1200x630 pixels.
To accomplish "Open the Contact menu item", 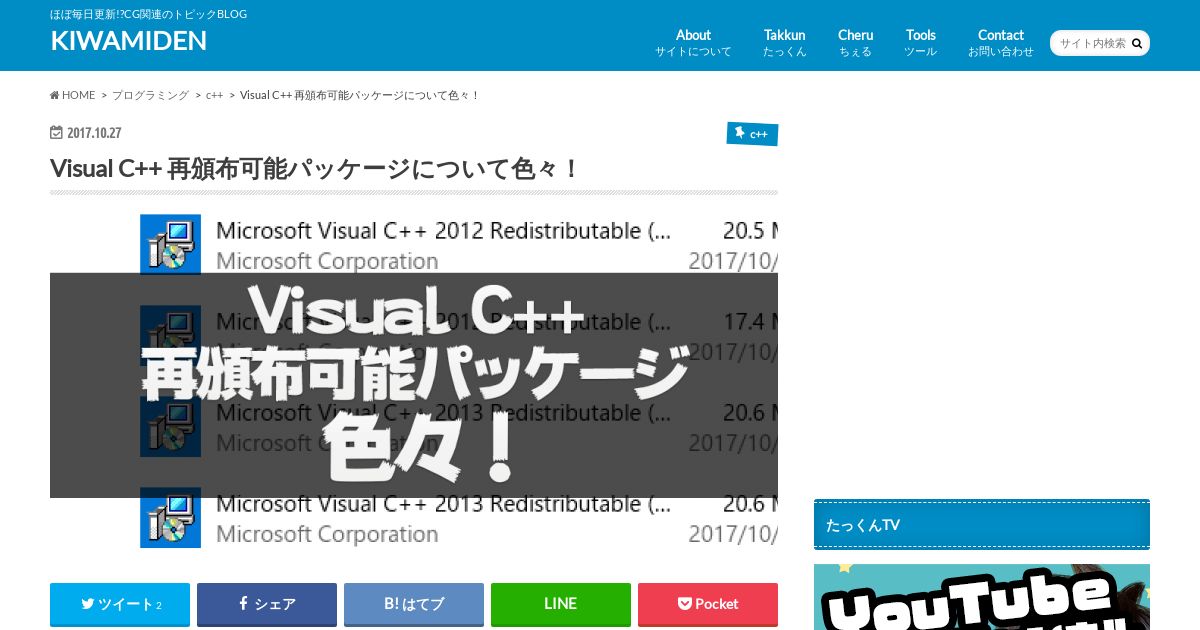I will pyautogui.click(x=1001, y=43).
